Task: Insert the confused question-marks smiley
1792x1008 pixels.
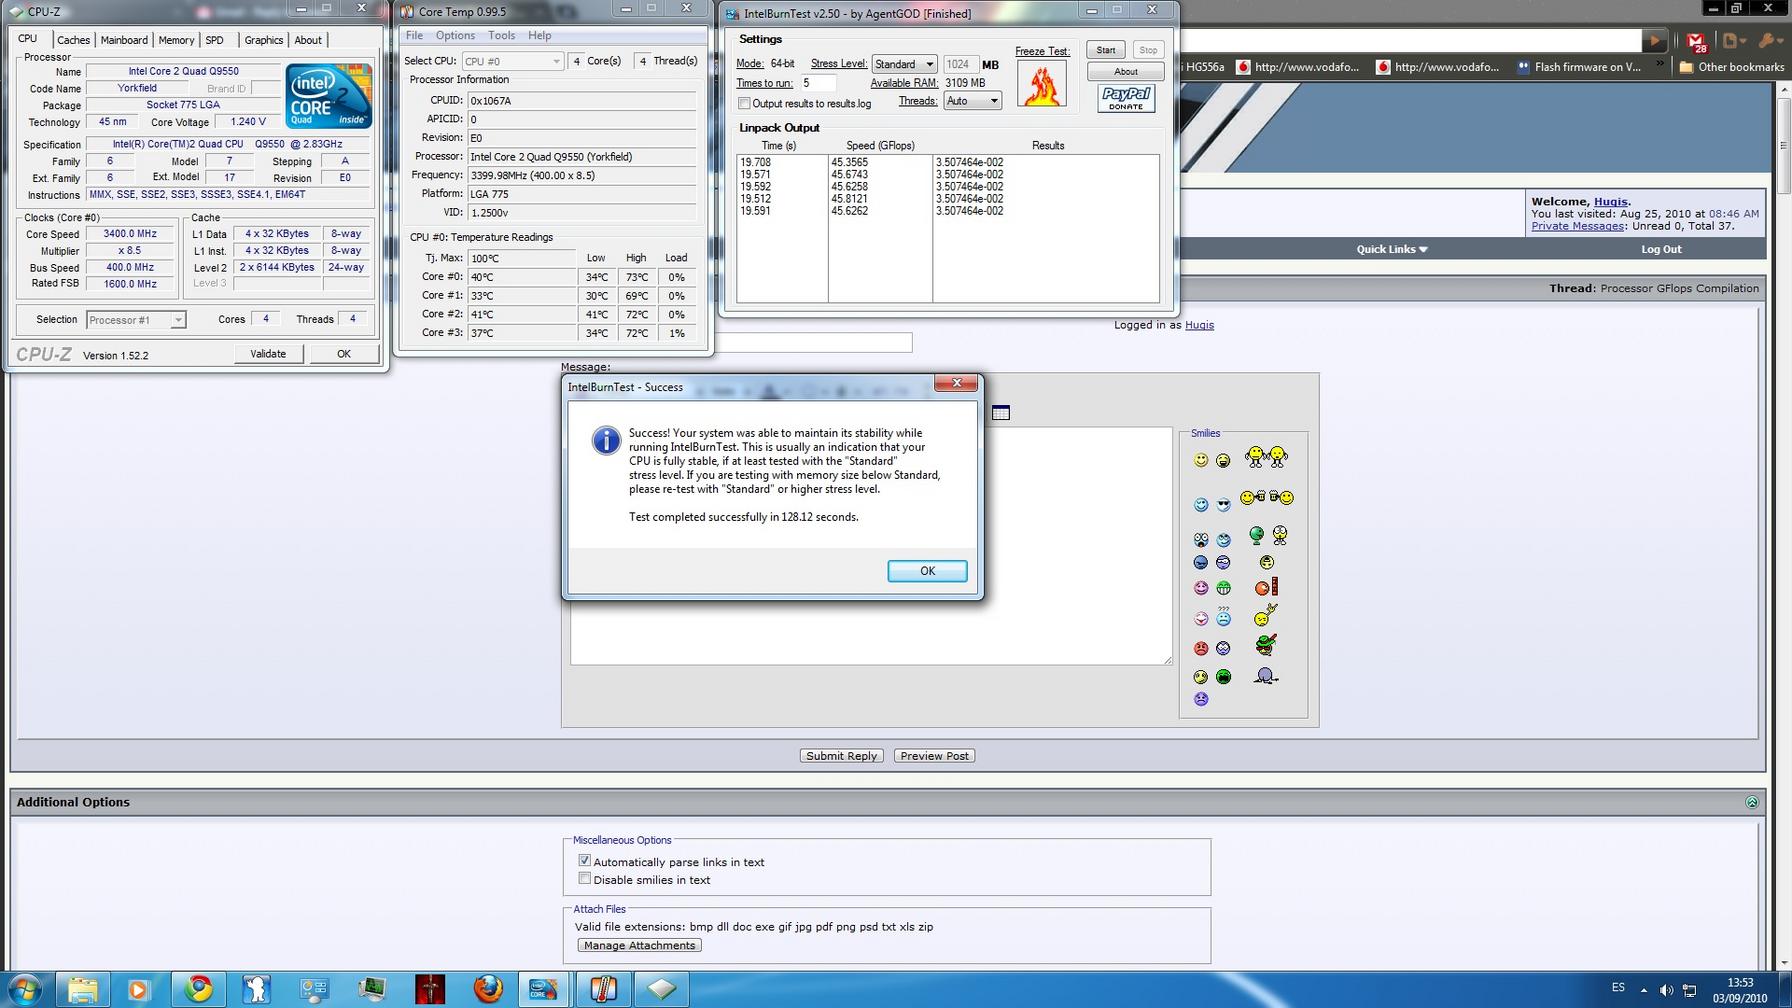Action: click(x=1223, y=617)
